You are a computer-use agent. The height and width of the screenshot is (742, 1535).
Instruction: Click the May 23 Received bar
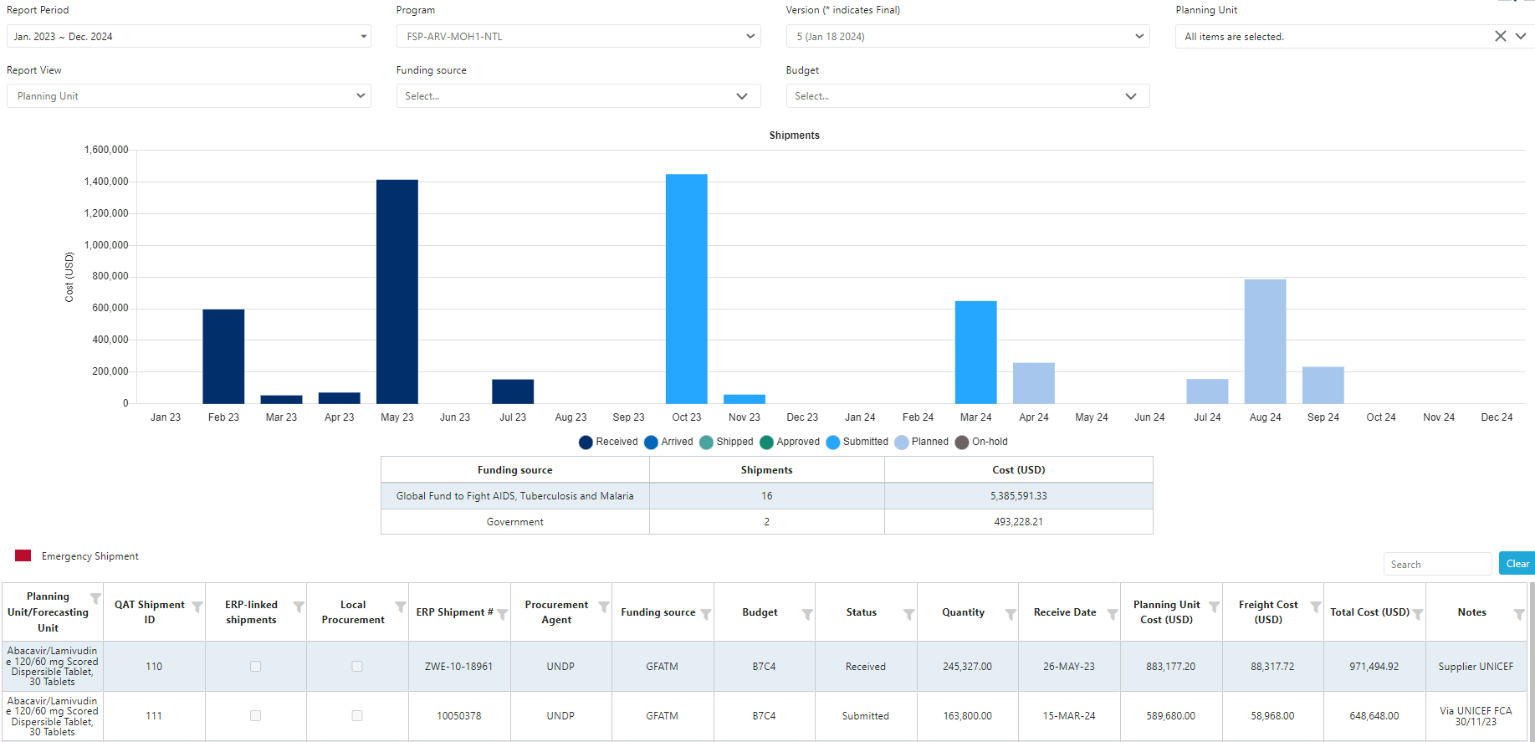pos(397,292)
